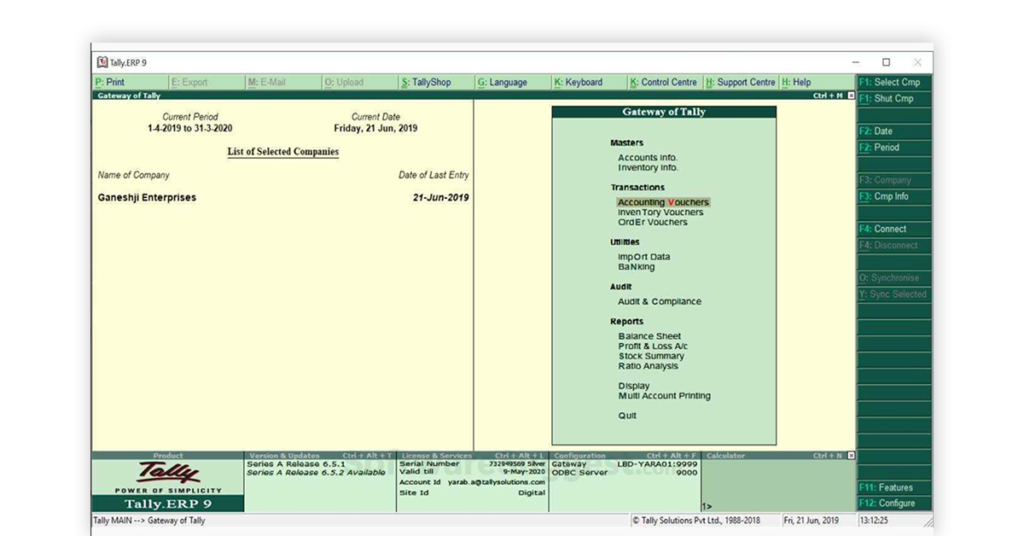Open Accounts Info under Masters
The height and width of the screenshot is (536, 1024).
(648, 157)
